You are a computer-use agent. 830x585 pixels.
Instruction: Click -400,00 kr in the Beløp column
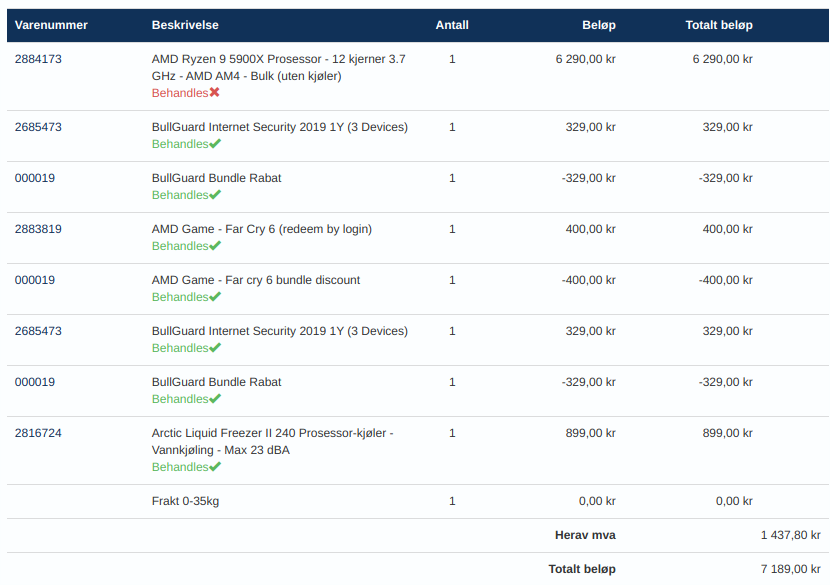[x=589, y=280]
